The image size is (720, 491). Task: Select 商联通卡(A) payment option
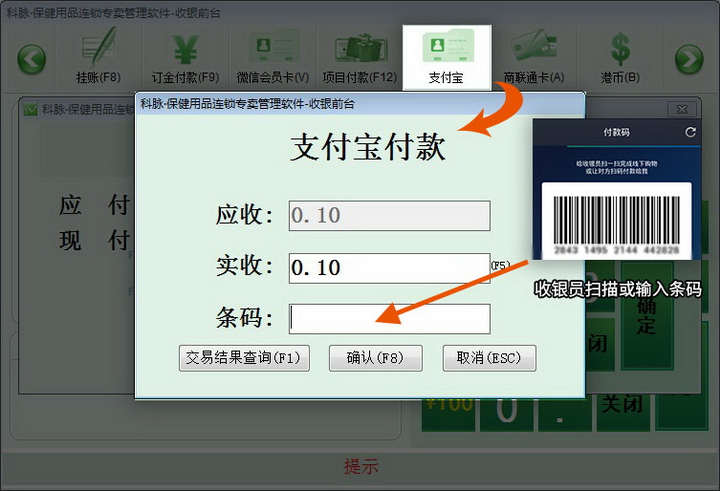pos(534,56)
